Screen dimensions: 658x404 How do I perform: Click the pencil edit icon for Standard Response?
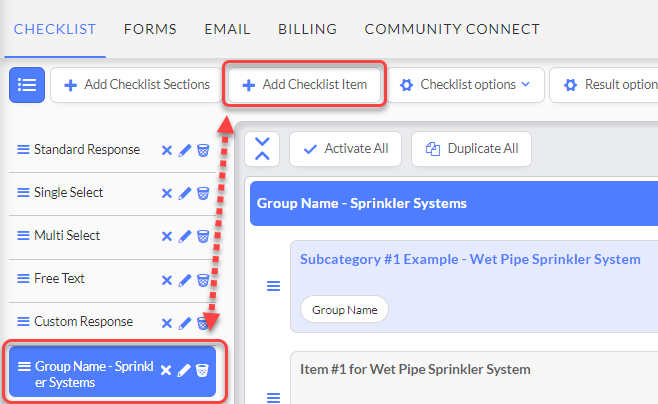(x=185, y=150)
